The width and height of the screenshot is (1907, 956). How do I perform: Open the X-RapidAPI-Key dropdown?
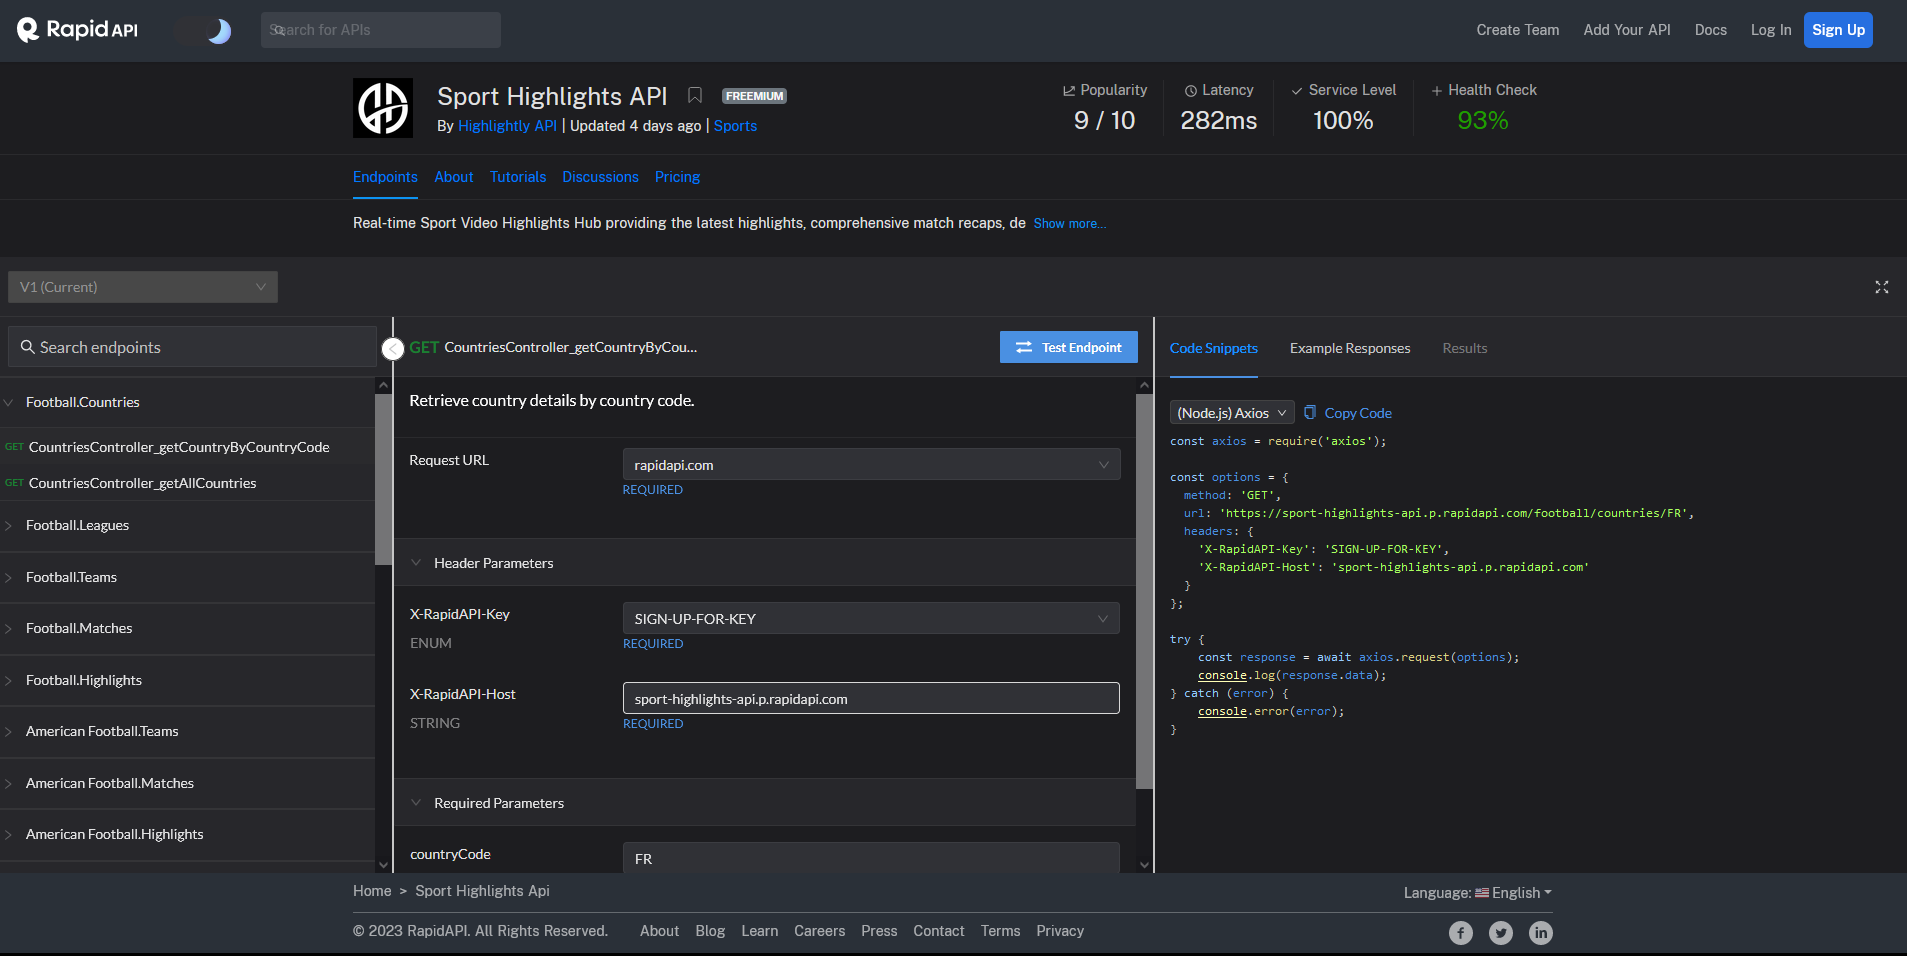point(871,619)
